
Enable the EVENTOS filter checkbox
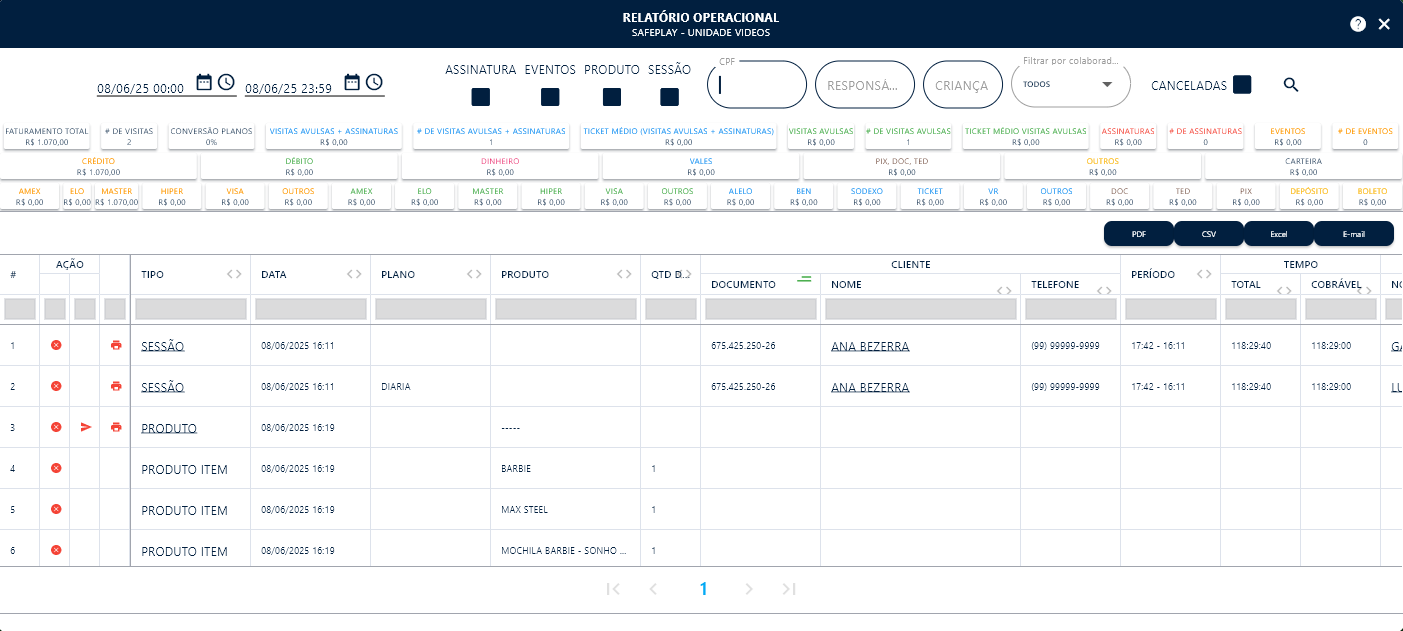[550, 97]
